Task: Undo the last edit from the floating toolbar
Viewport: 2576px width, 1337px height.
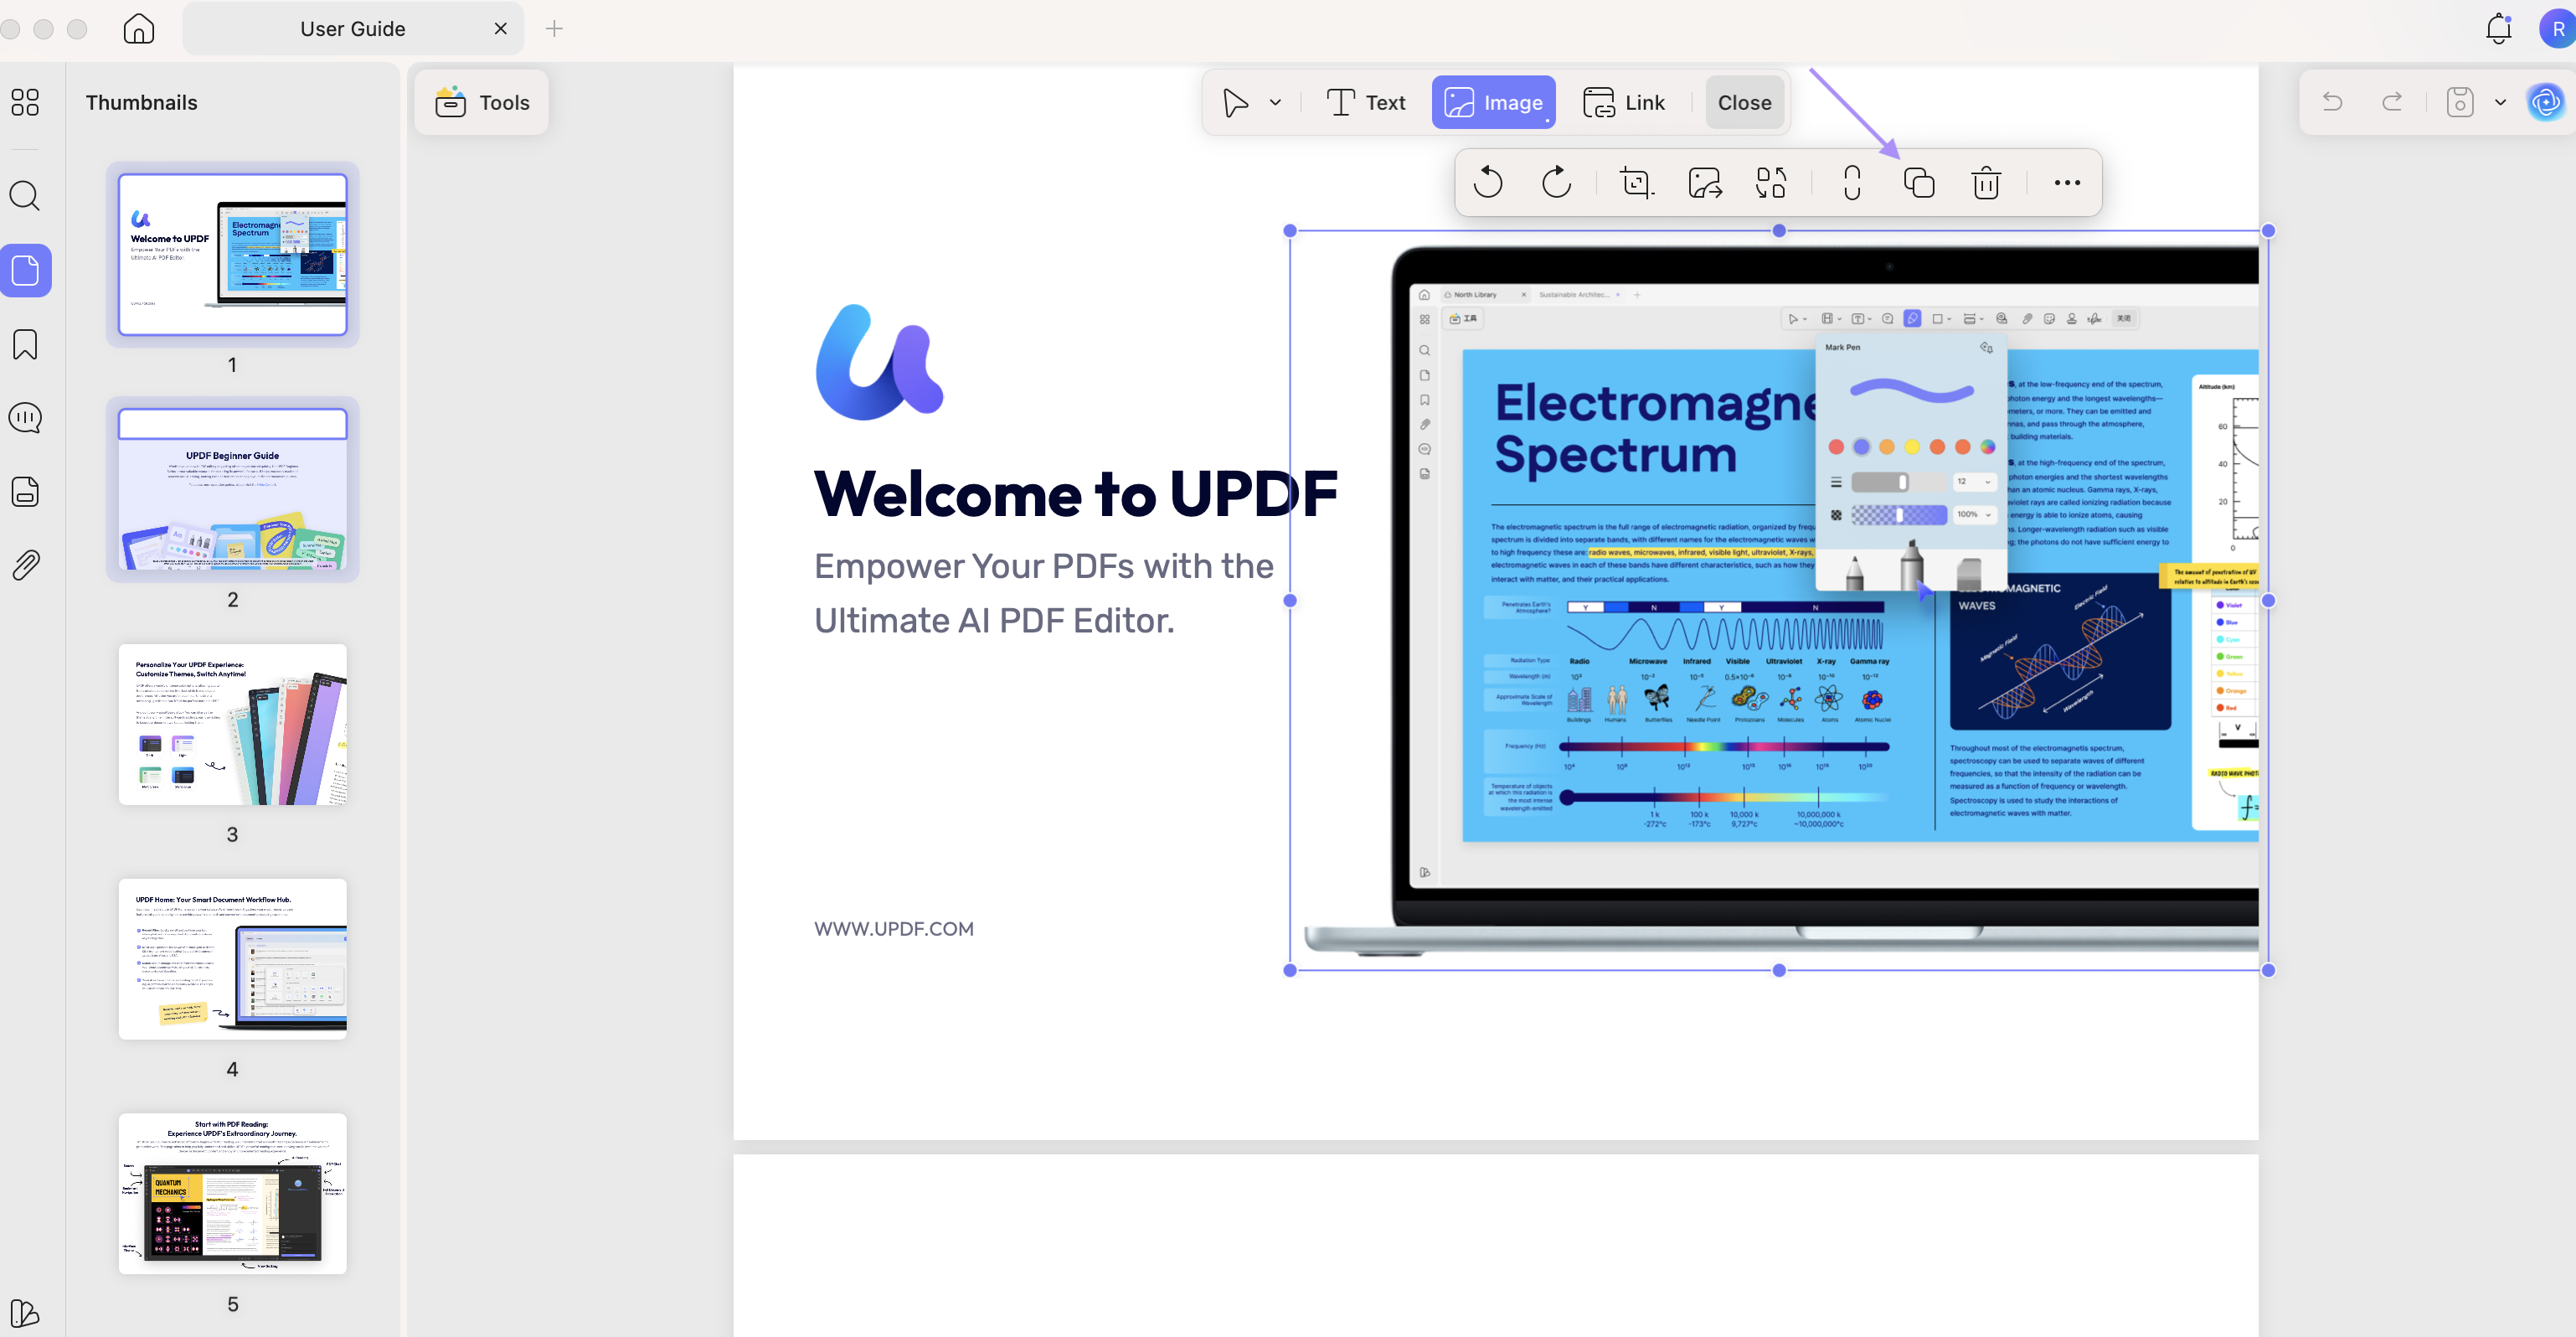Action: [x=1489, y=182]
